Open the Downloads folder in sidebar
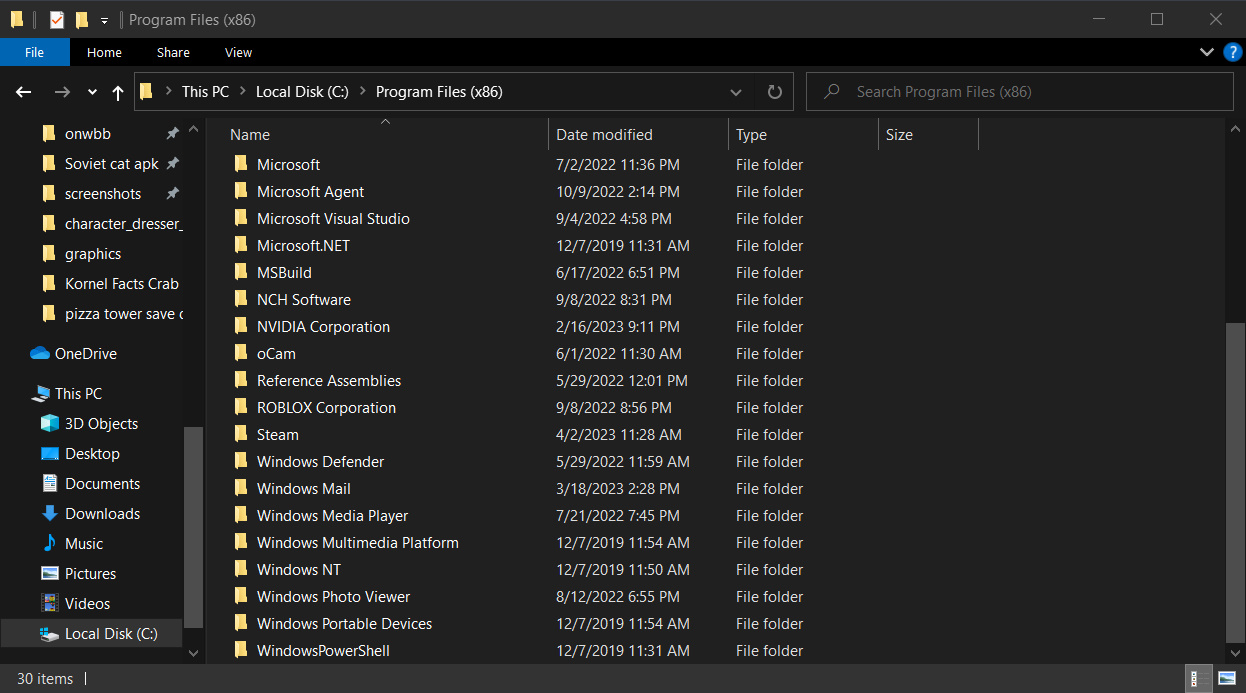 pos(102,514)
